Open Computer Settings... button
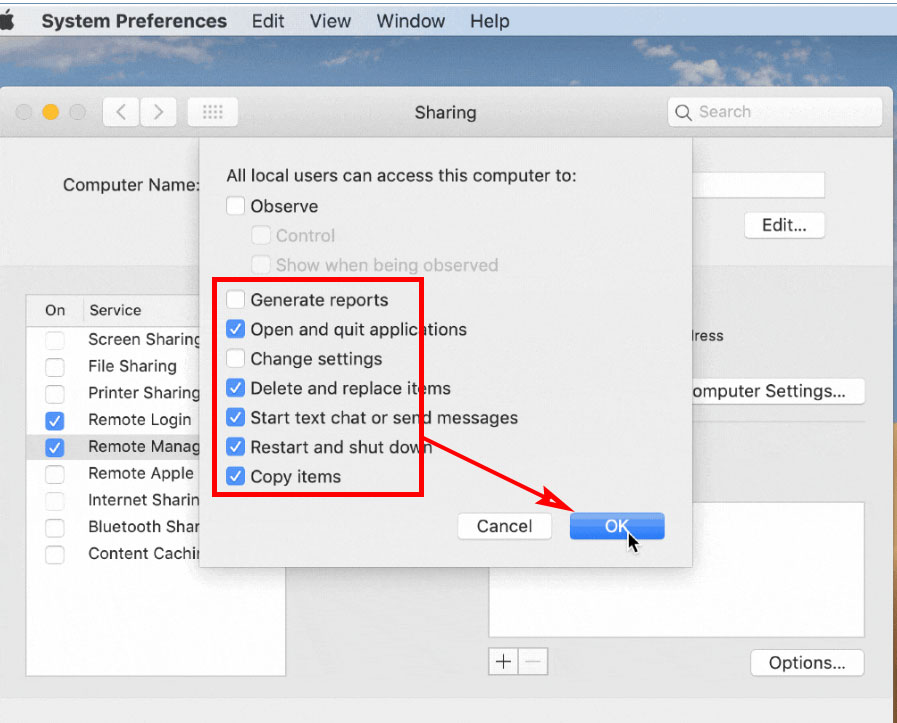Screen dimensions: 897x723 778,391
